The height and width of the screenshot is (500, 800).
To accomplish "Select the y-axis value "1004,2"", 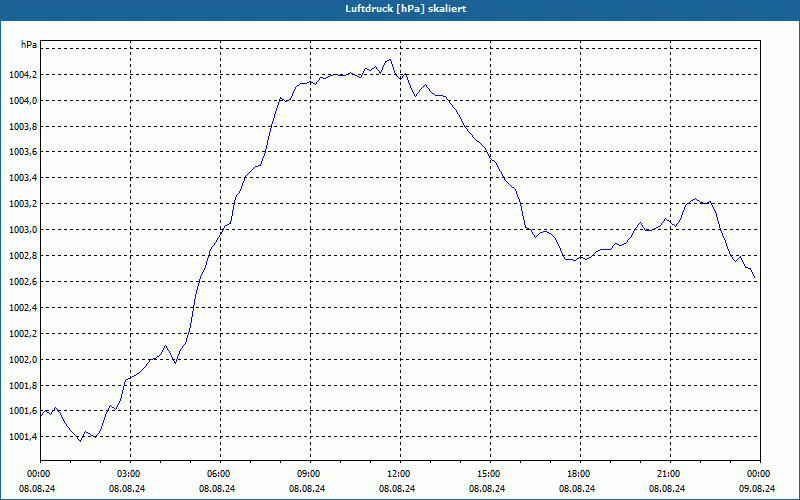I will coord(23,75).
